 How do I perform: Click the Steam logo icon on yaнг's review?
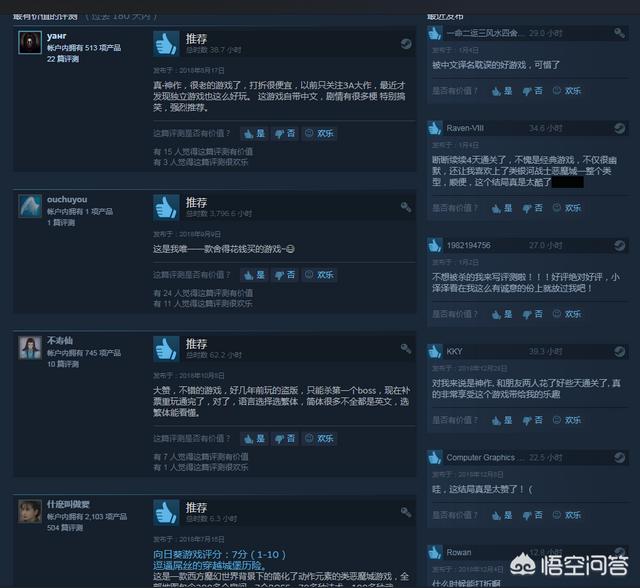click(x=406, y=44)
